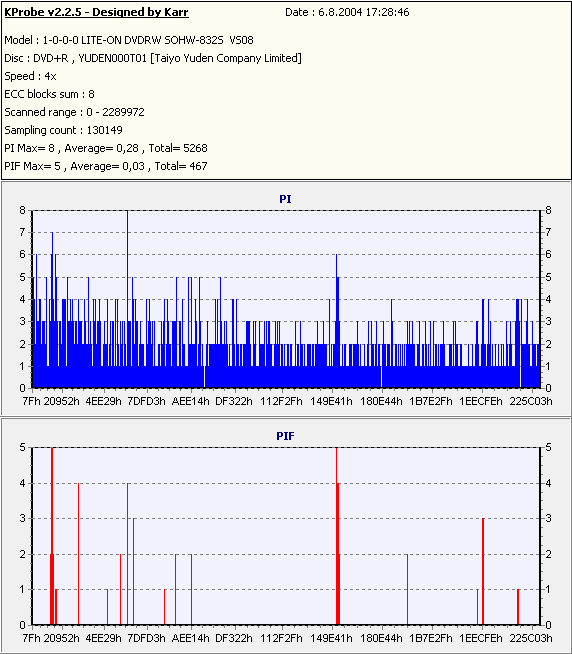Click the "PI" chart title
Image resolution: width=572 pixels, height=654 pixels.
(x=285, y=199)
